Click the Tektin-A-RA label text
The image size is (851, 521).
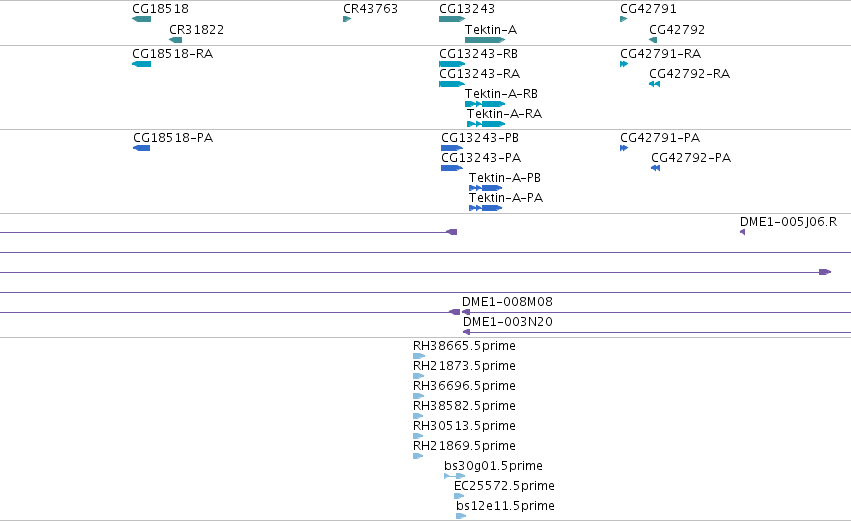[x=504, y=114]
